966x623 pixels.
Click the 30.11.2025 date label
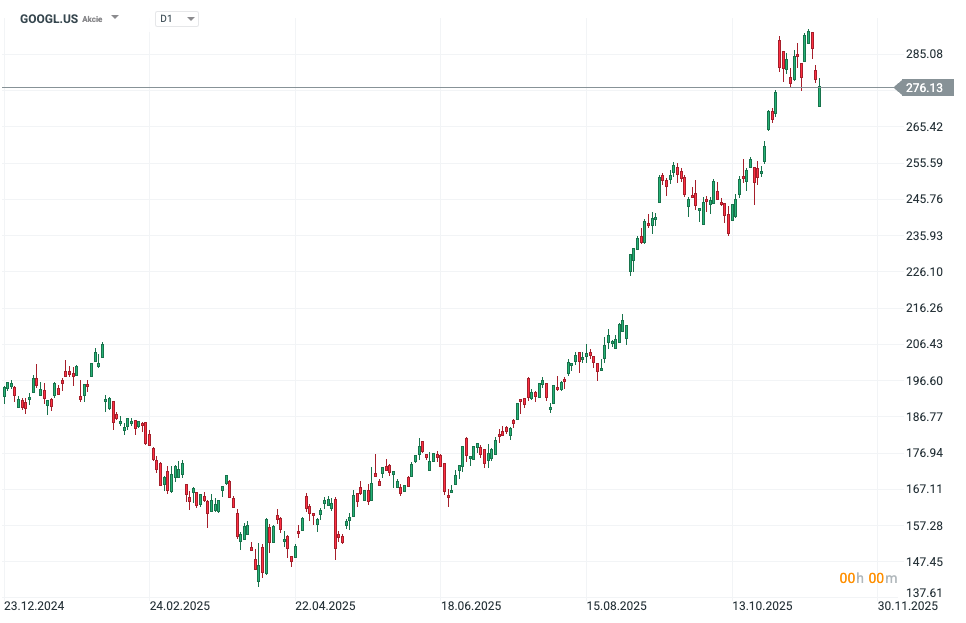click(908, 606)
